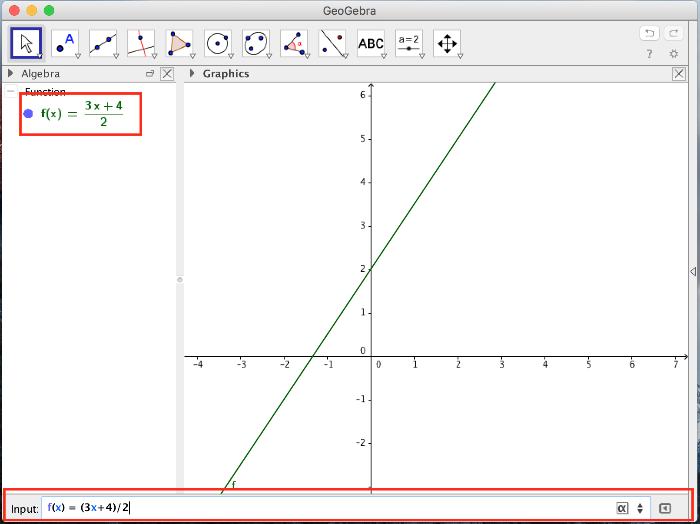Expand the Algebra style bar triangle
This screenshot has height=524, width=700.
11,74
